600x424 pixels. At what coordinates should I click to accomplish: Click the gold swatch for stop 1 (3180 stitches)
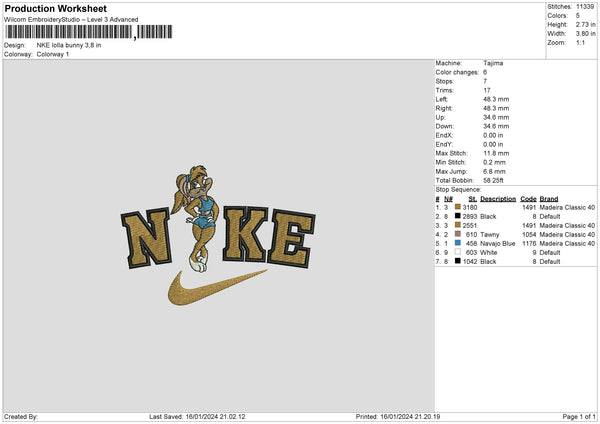(457, 207)
